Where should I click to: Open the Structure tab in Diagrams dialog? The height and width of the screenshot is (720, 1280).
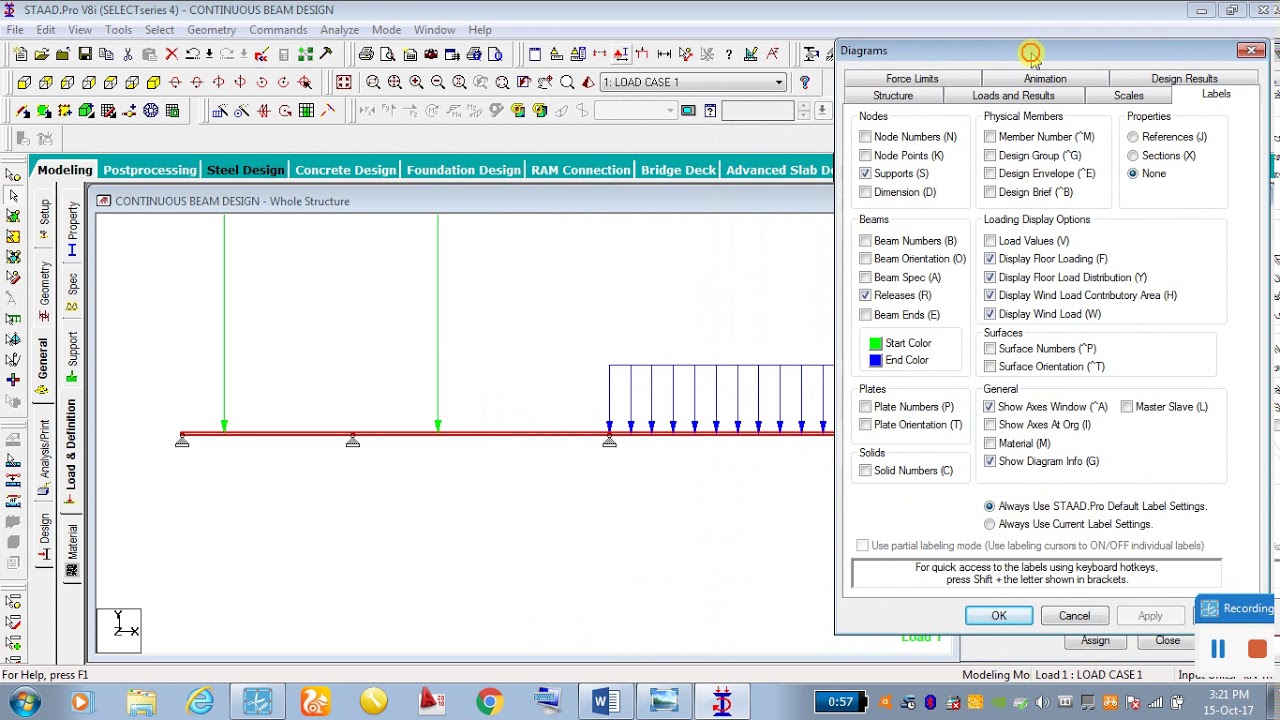click(x=893, y=96)
